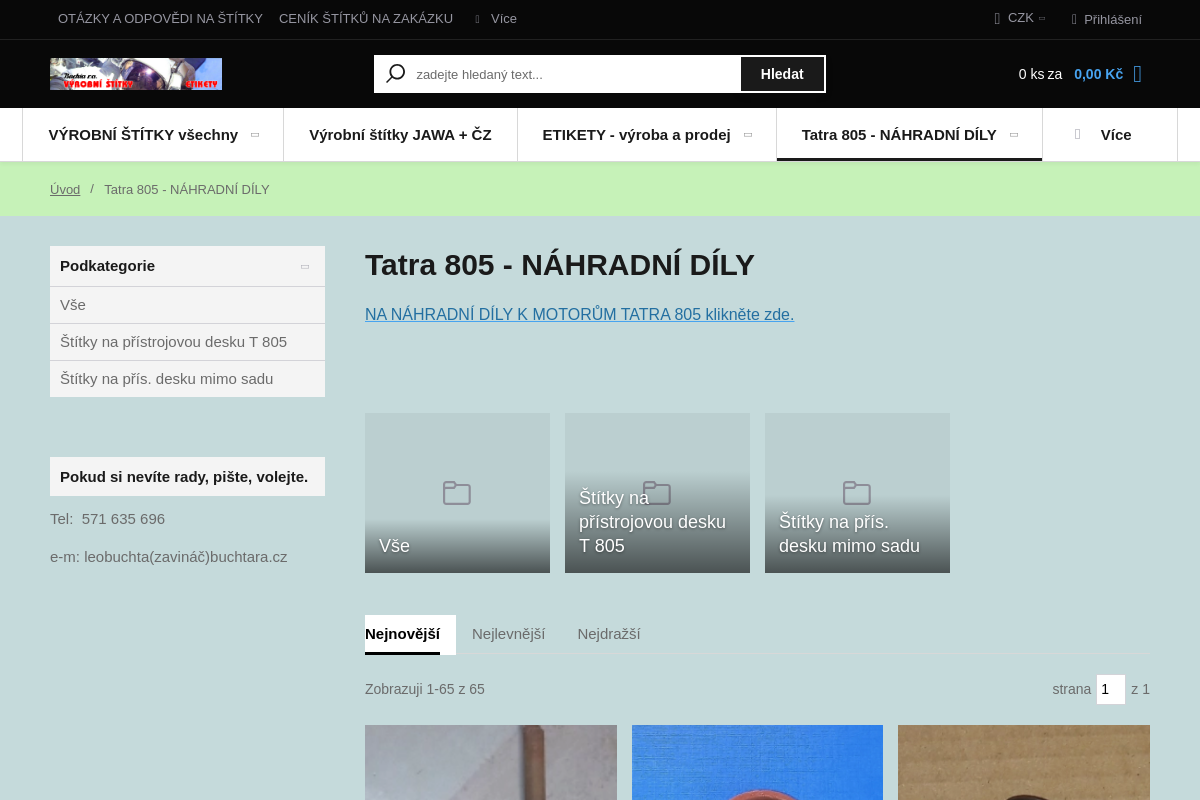This screenshot has width=1200, height=800.
Task: Open the CZK currency dropdown
Action: pyautogui.click(x=1021, y=18)
